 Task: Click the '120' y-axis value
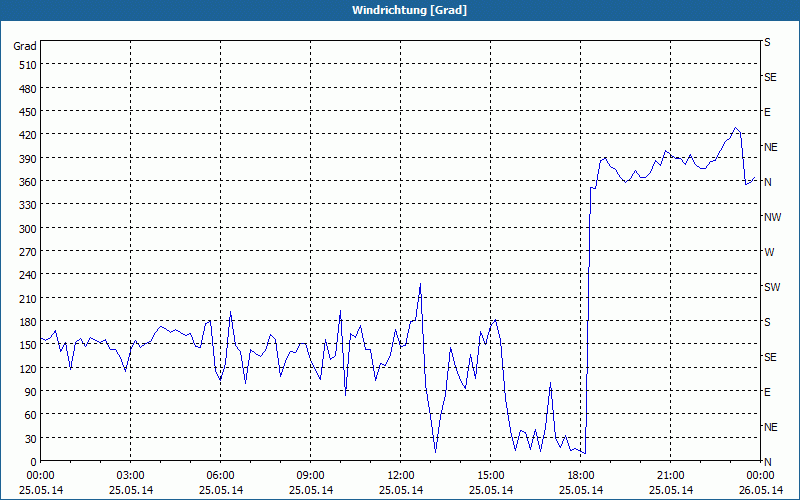(28, 368)
